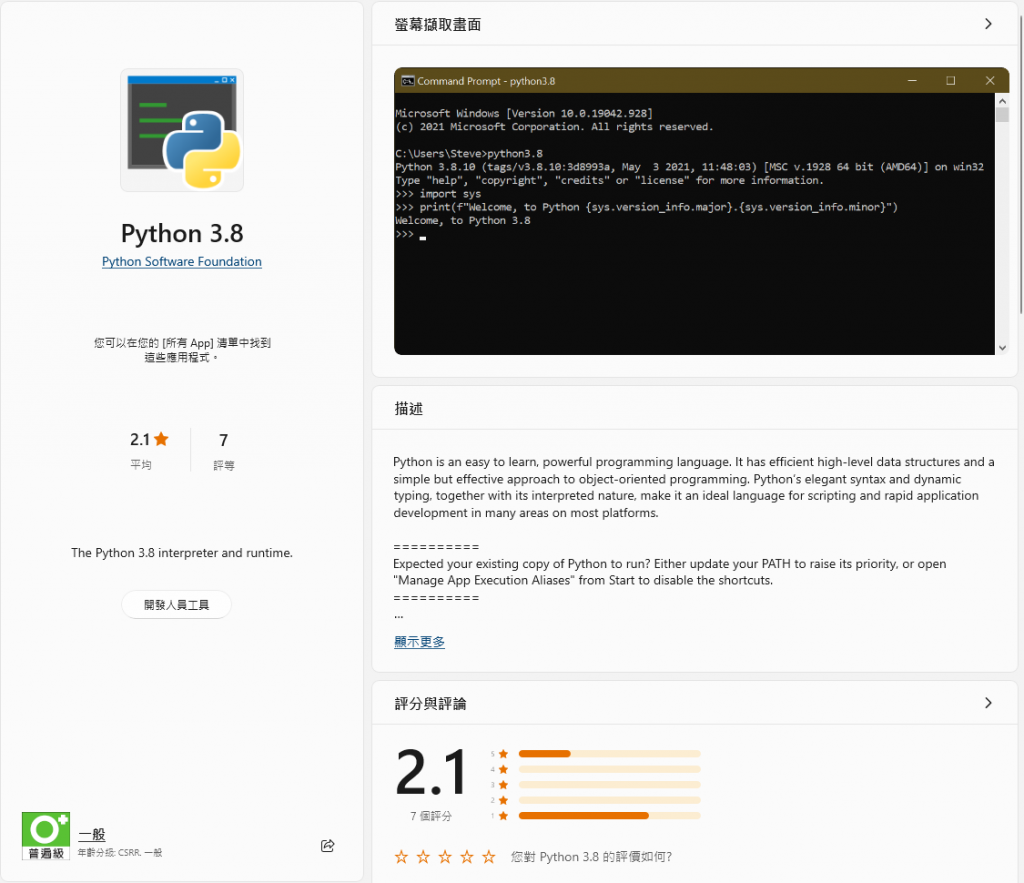Click the 4-star rating bar
The image size is (1024, 883).
pyautogui.click(x=609, y=769)
